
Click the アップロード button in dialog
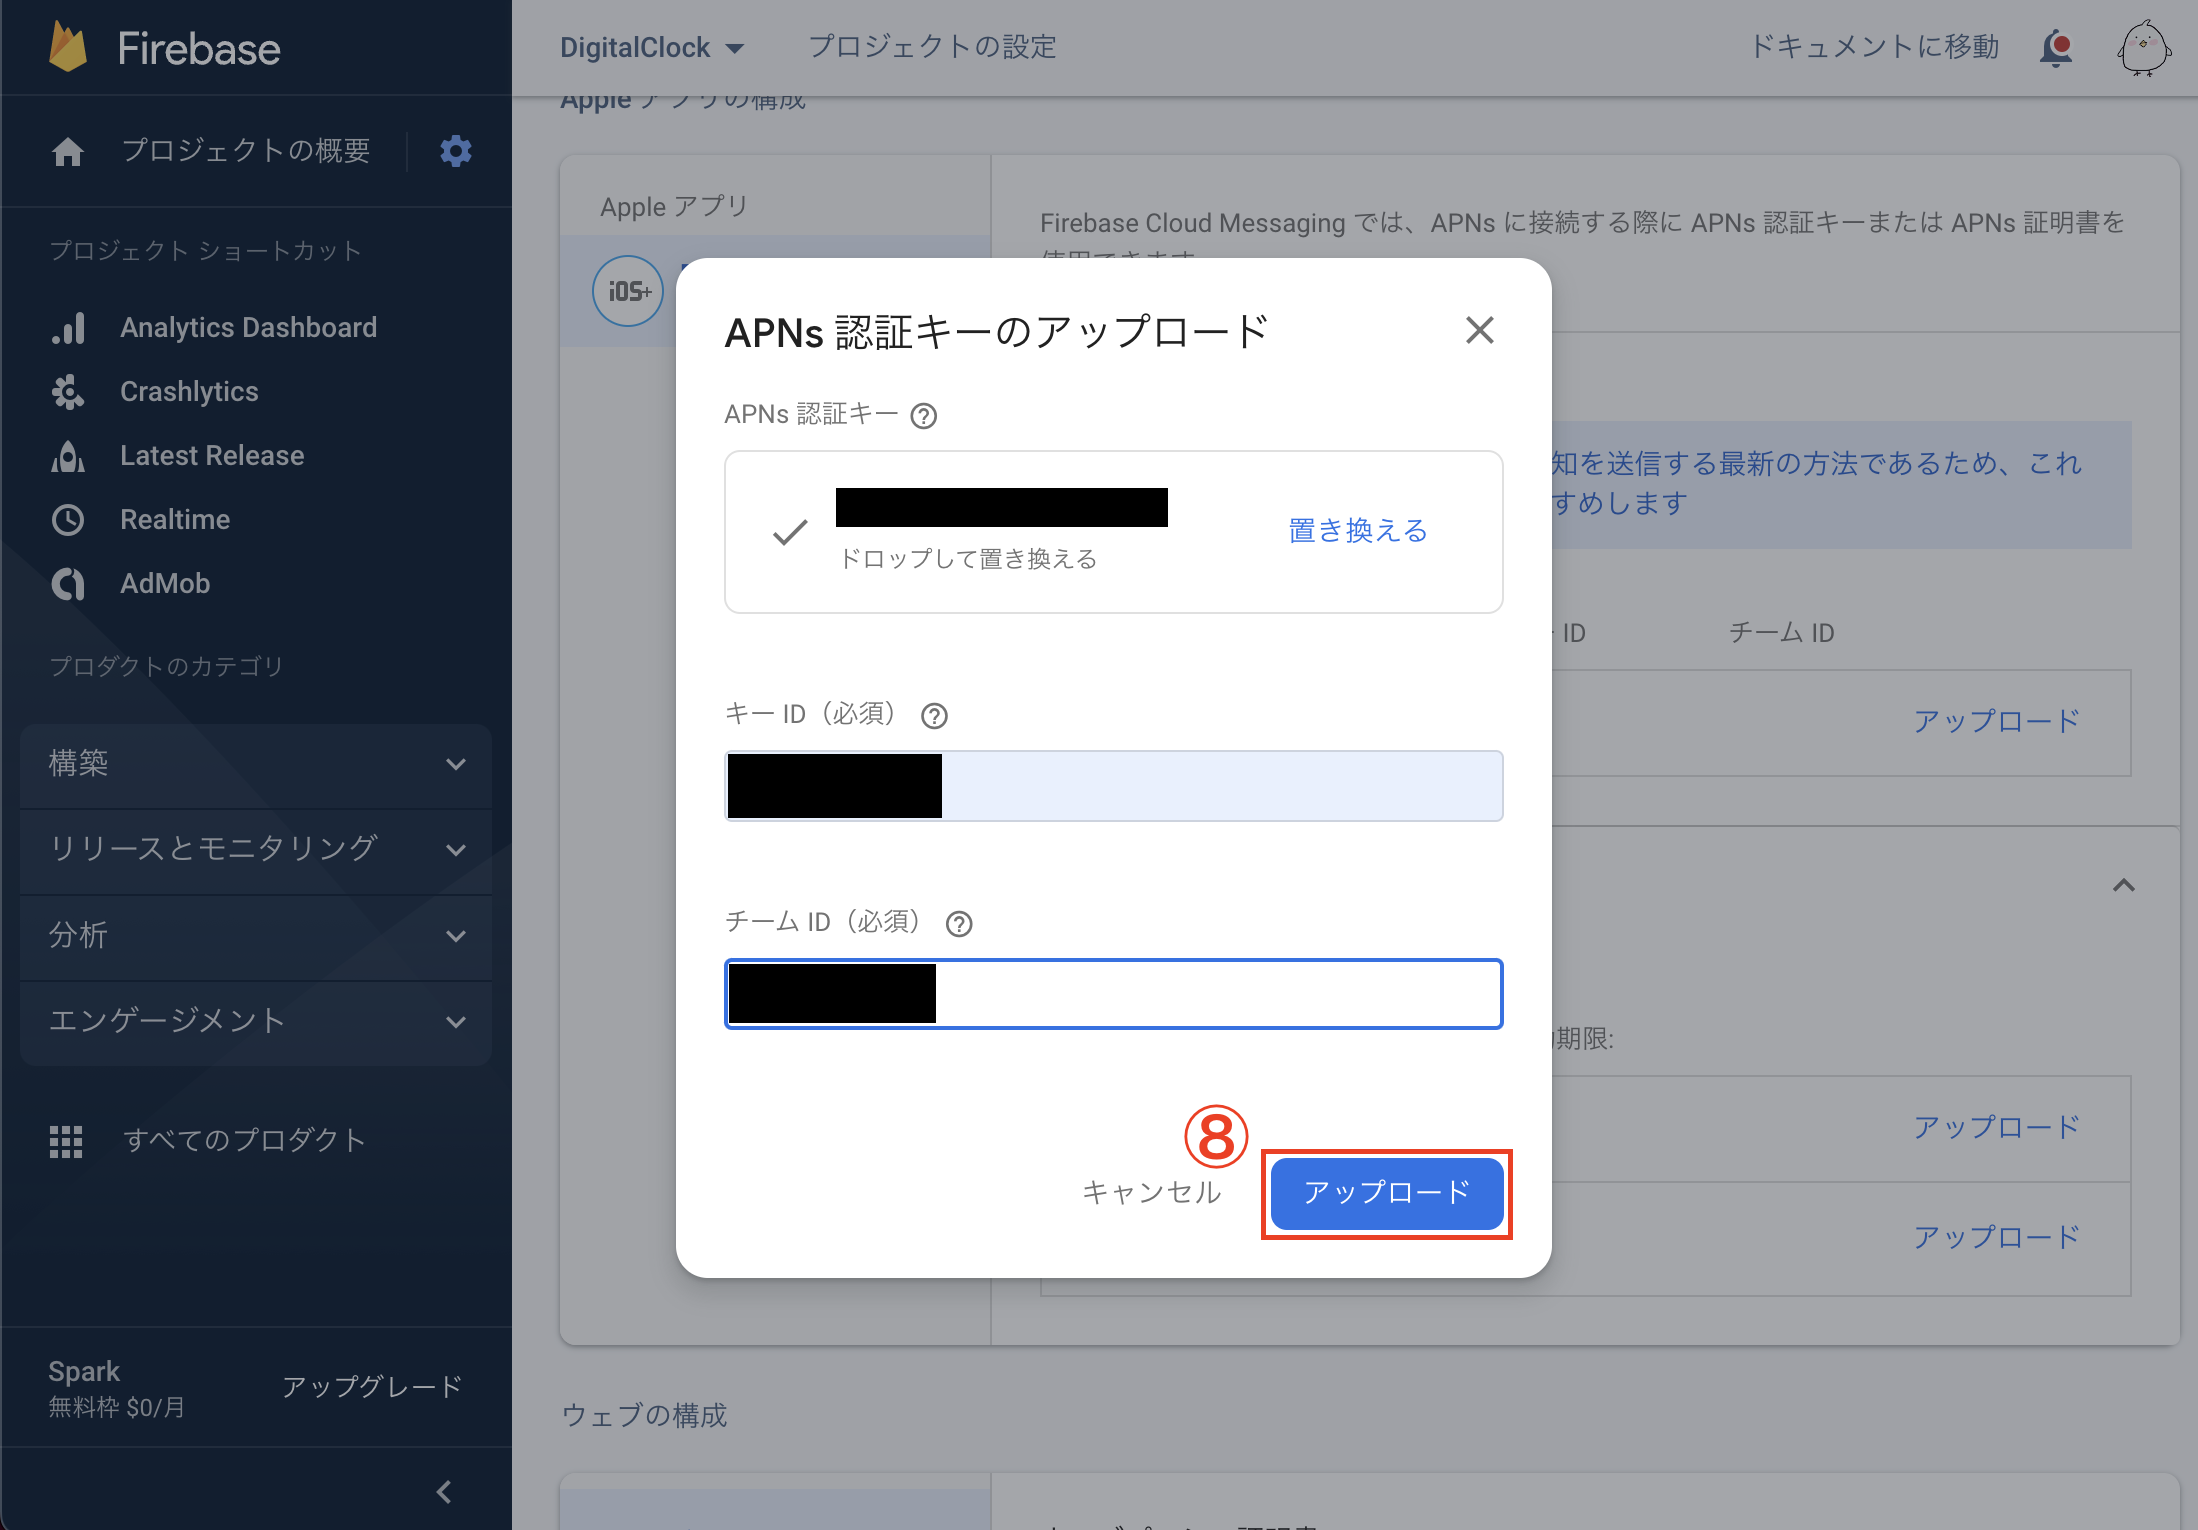1386,1193
